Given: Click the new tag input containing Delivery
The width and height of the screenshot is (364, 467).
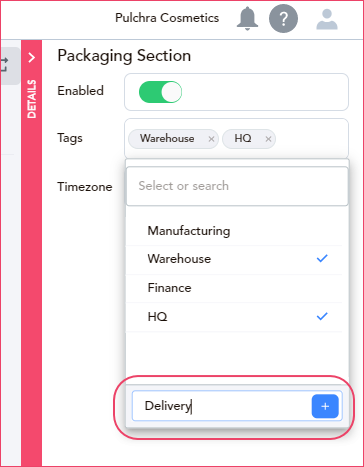Looking at the screenshot, I should point(221,406).
